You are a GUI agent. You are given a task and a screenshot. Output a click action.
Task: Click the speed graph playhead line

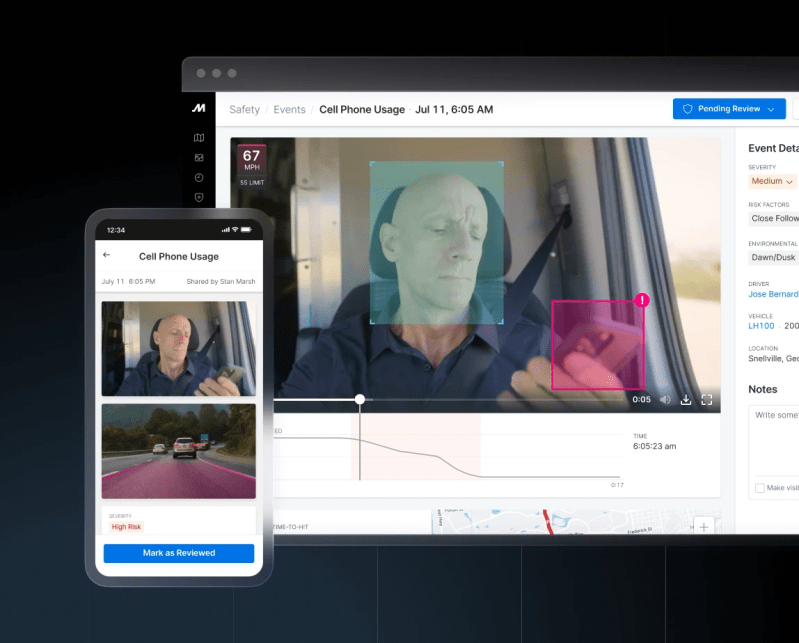[x=360, y=442]
